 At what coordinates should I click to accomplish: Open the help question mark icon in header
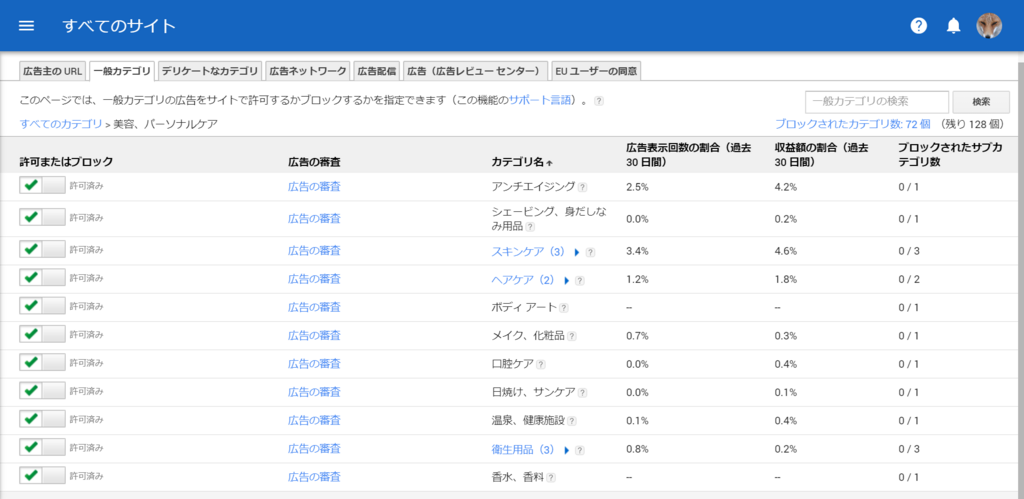919,26
